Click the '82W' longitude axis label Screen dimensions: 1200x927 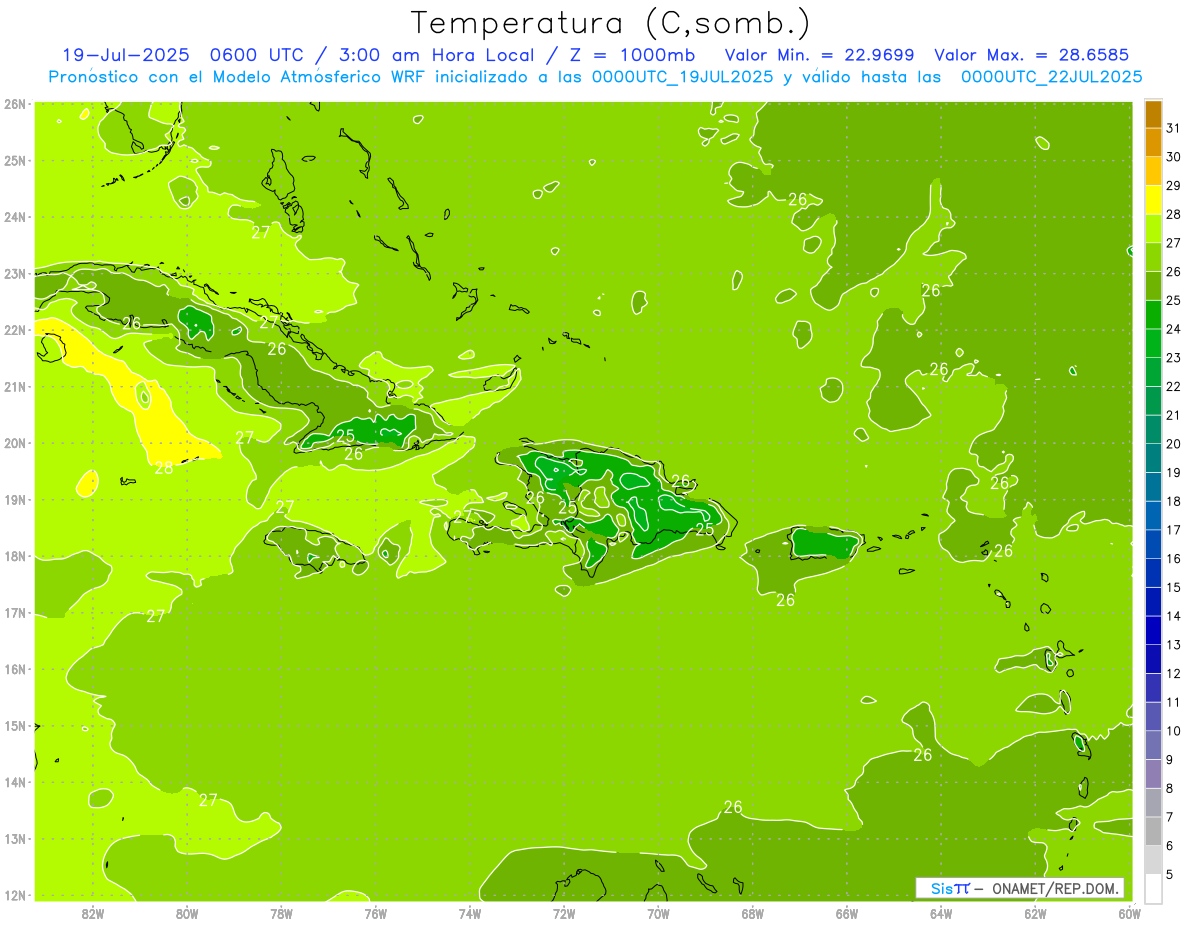93,913
